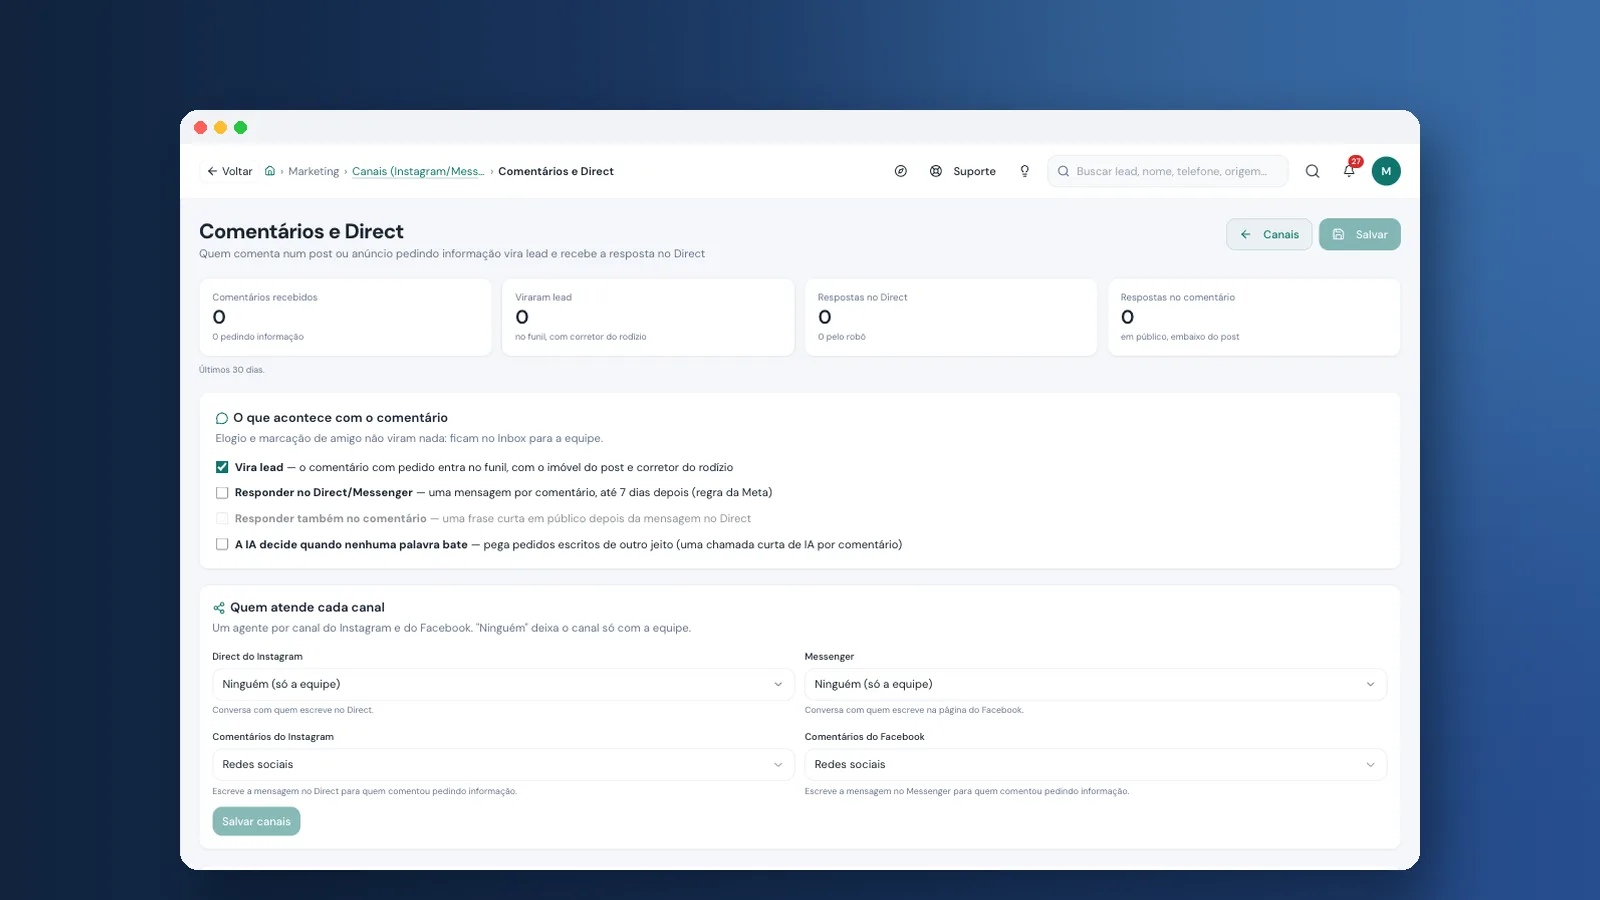Expand the Direct do Instagram dropdown
Viewport: 1600px width, 900px height.
[503, 684]
